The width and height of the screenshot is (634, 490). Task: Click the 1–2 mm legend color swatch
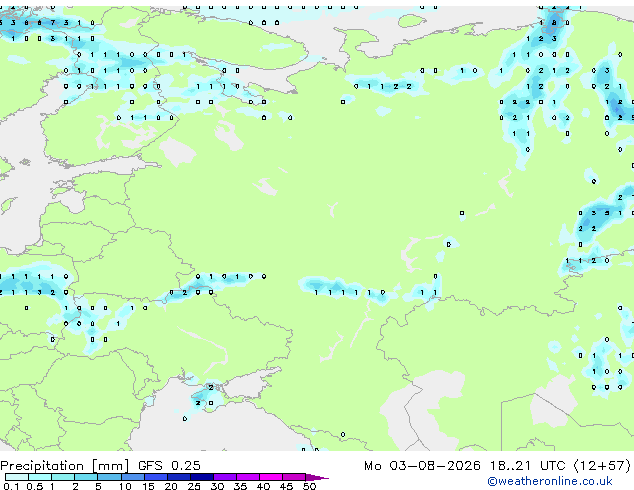(63, 477)
